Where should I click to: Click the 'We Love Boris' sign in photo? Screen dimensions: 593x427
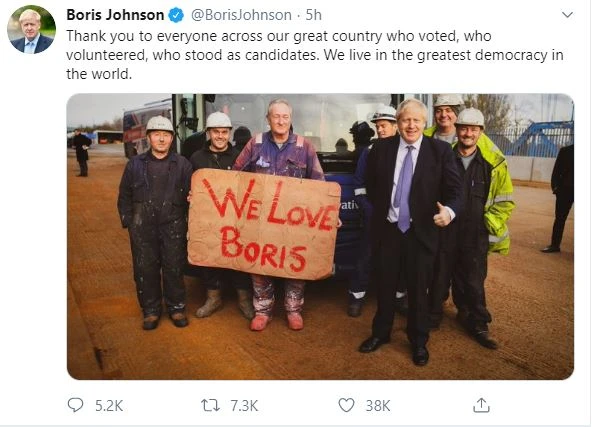tap(264, 224)
